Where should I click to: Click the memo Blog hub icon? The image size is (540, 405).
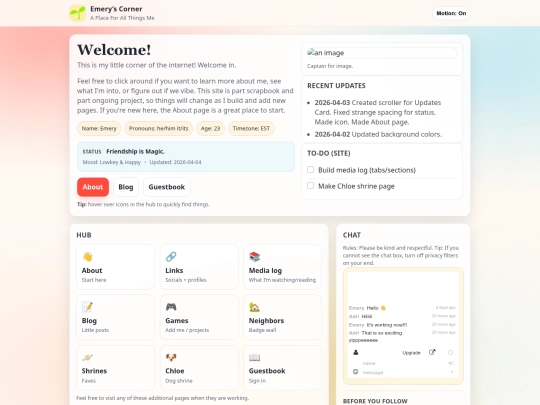[x=87, y=307]
